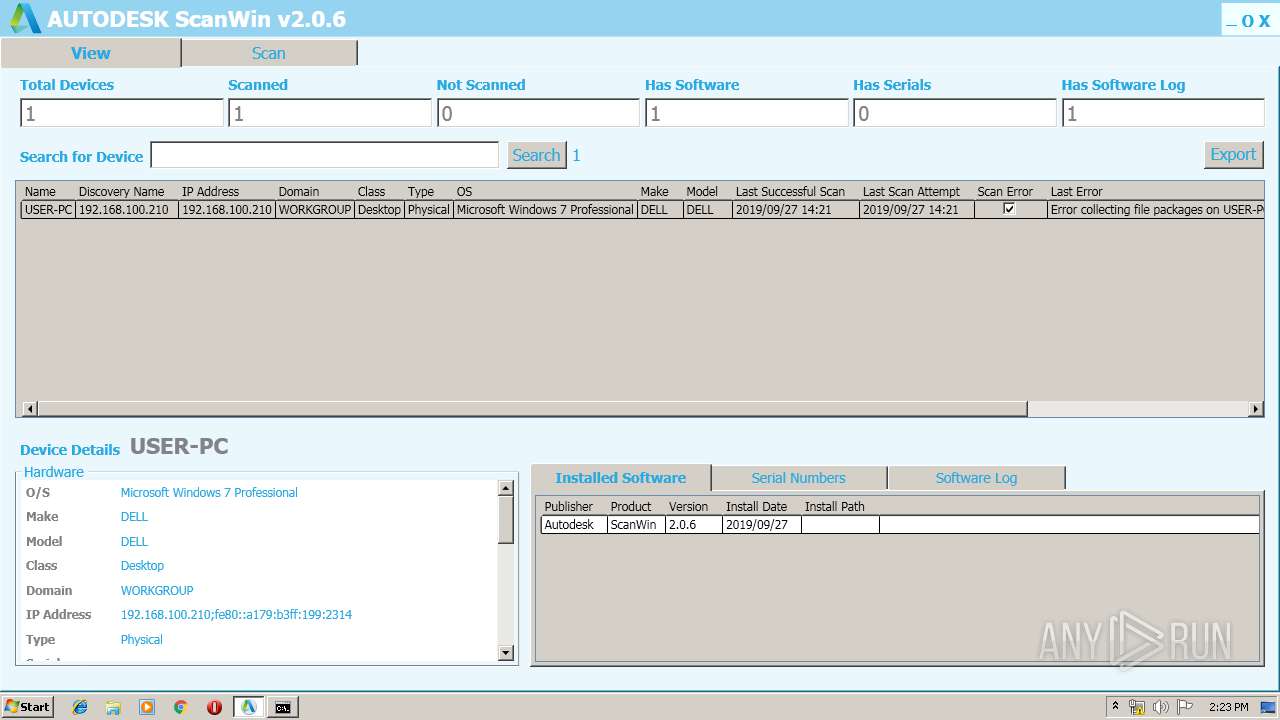
Task: Click device grid horizontal scrollbar thumb
Action: tap(533, 409)
